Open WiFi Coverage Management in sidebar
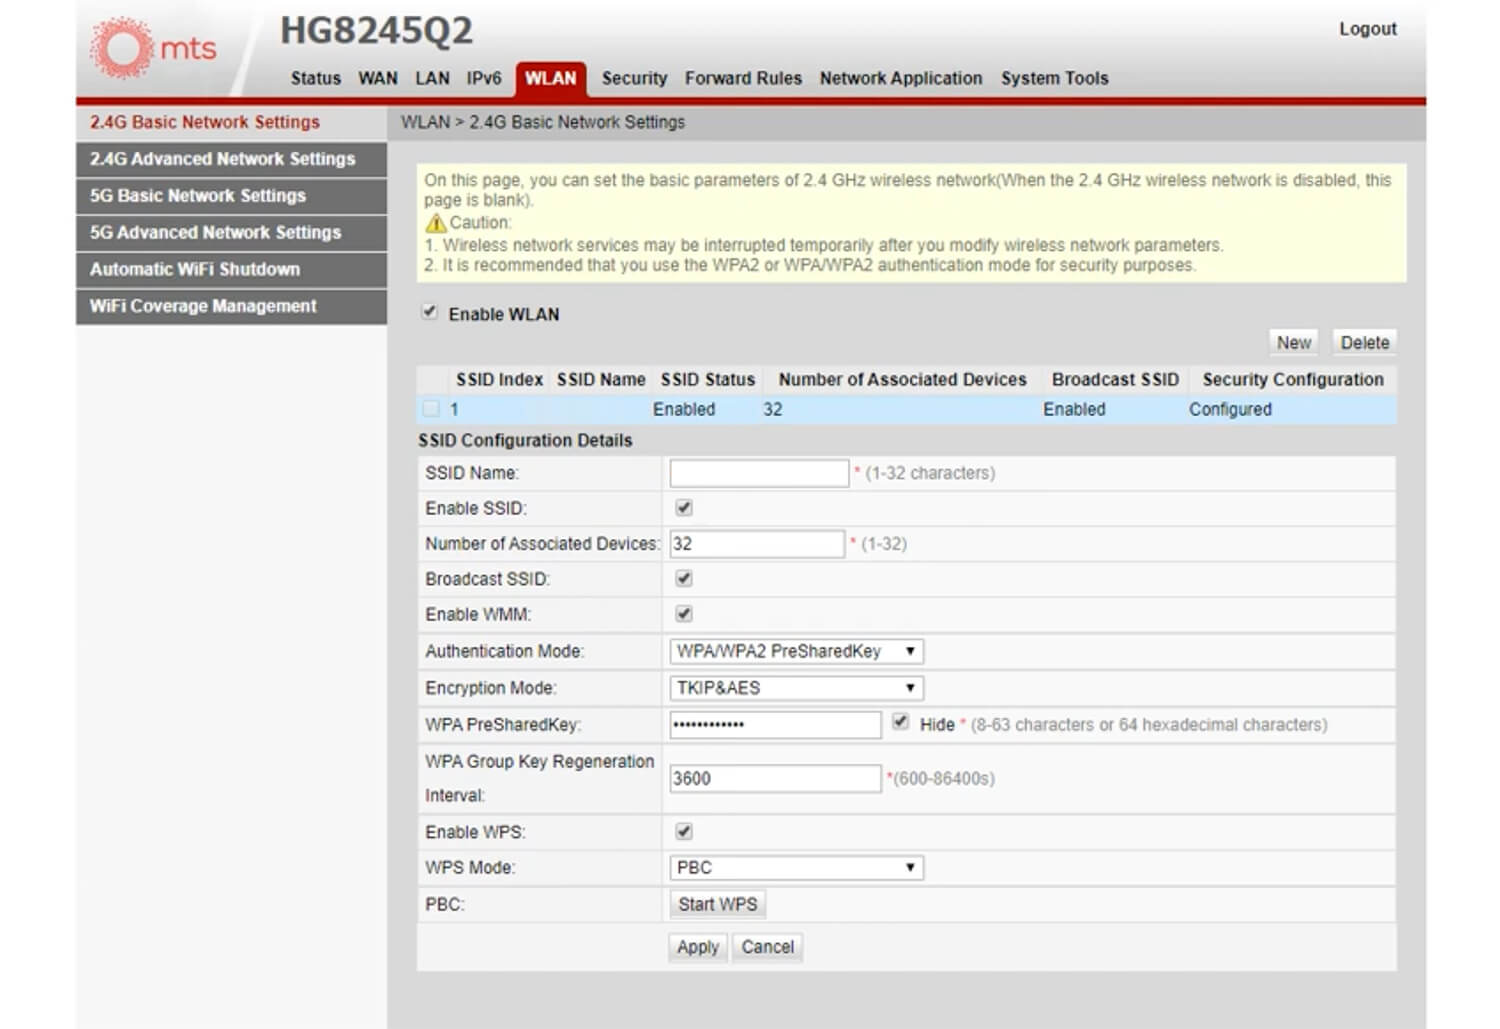This screenshot has height=1029, width=1500. (x=203, y=306)
